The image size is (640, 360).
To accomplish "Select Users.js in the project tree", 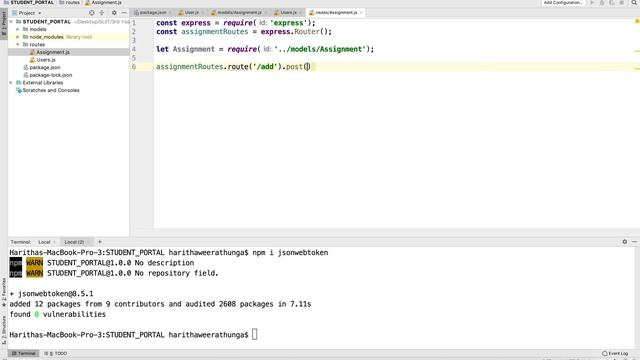I will click(x=46, y=60).
